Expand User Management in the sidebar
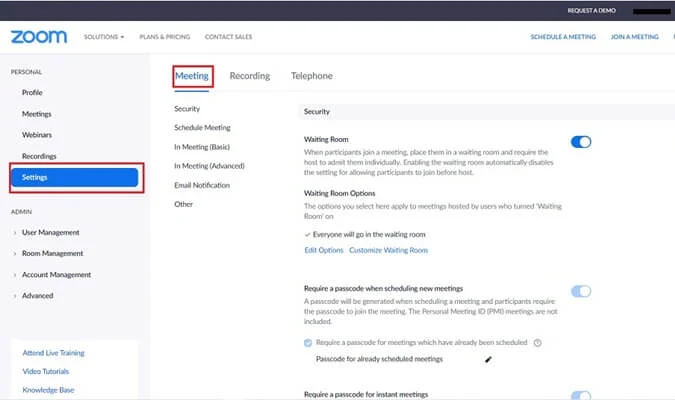This screenshot has width=675, height=400. (50, 233)
